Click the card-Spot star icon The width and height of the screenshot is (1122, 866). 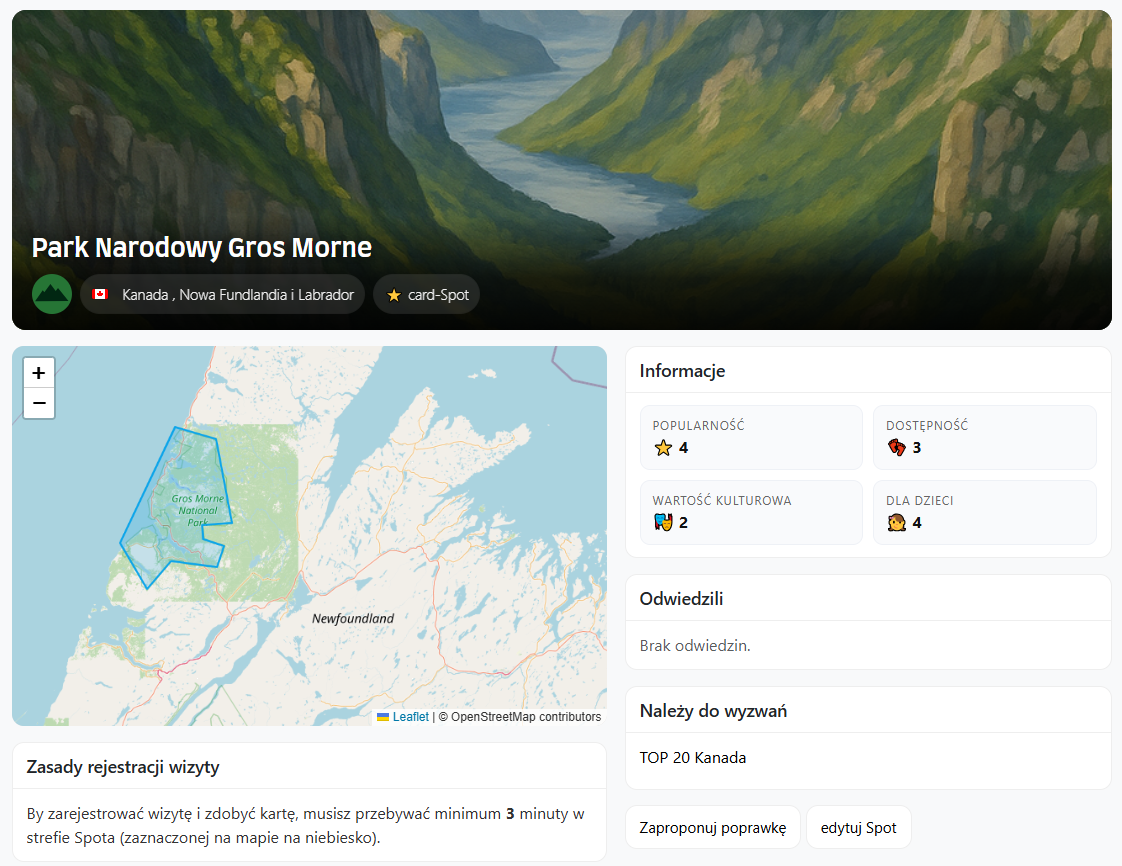click(x=394, y=295)
